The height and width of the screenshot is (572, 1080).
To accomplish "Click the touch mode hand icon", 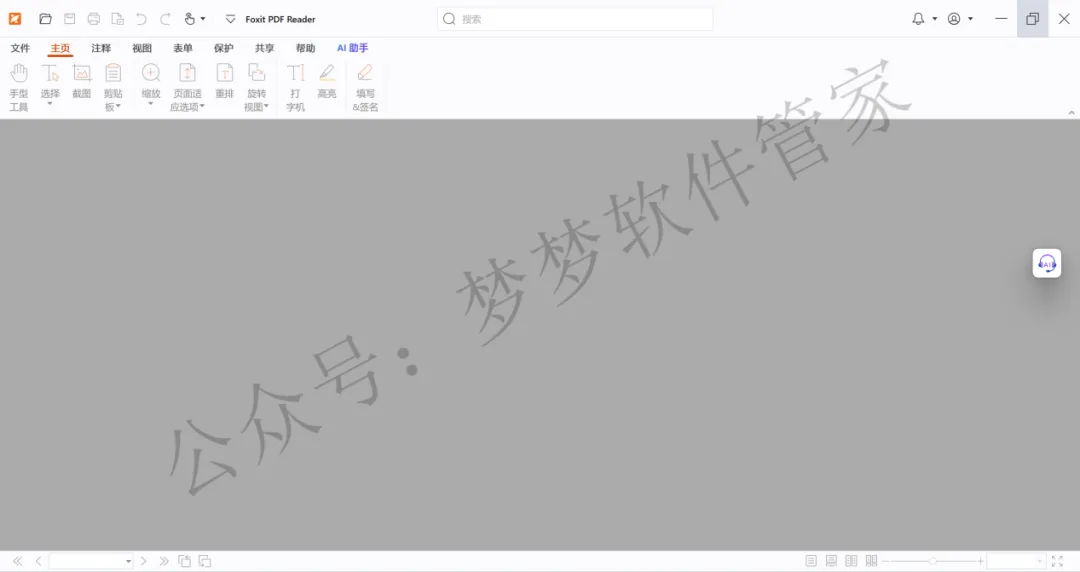I will click(x=189, y=19).
